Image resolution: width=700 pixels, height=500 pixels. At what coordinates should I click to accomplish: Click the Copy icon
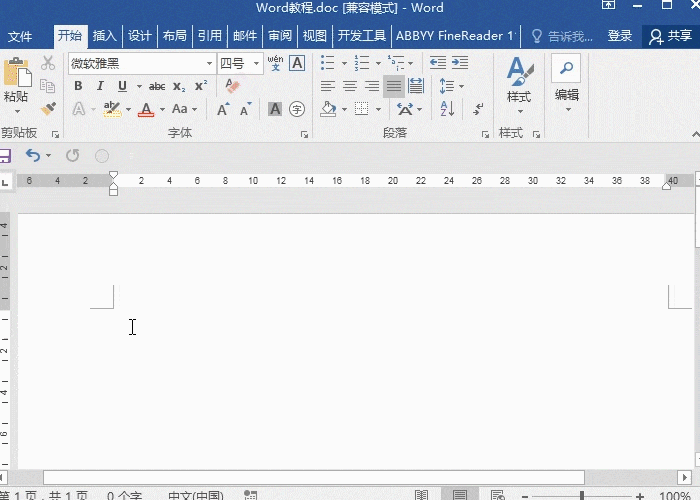[47, 86]
